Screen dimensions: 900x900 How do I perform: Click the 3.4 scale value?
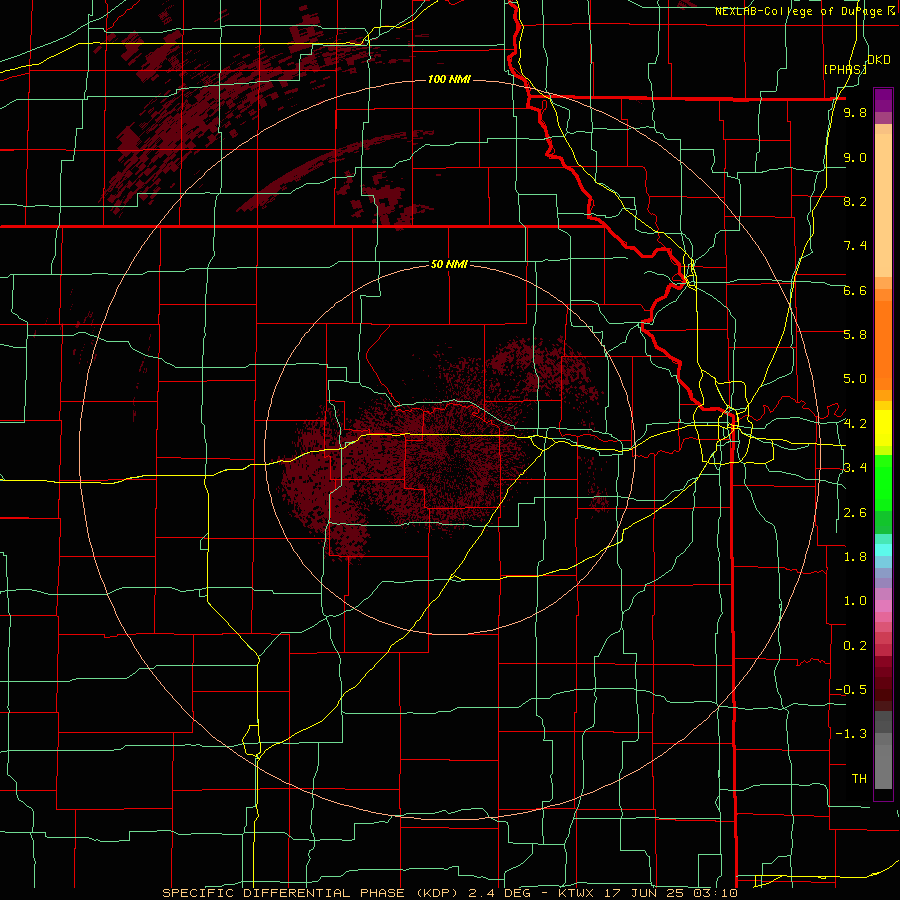(x=855, y=468)
